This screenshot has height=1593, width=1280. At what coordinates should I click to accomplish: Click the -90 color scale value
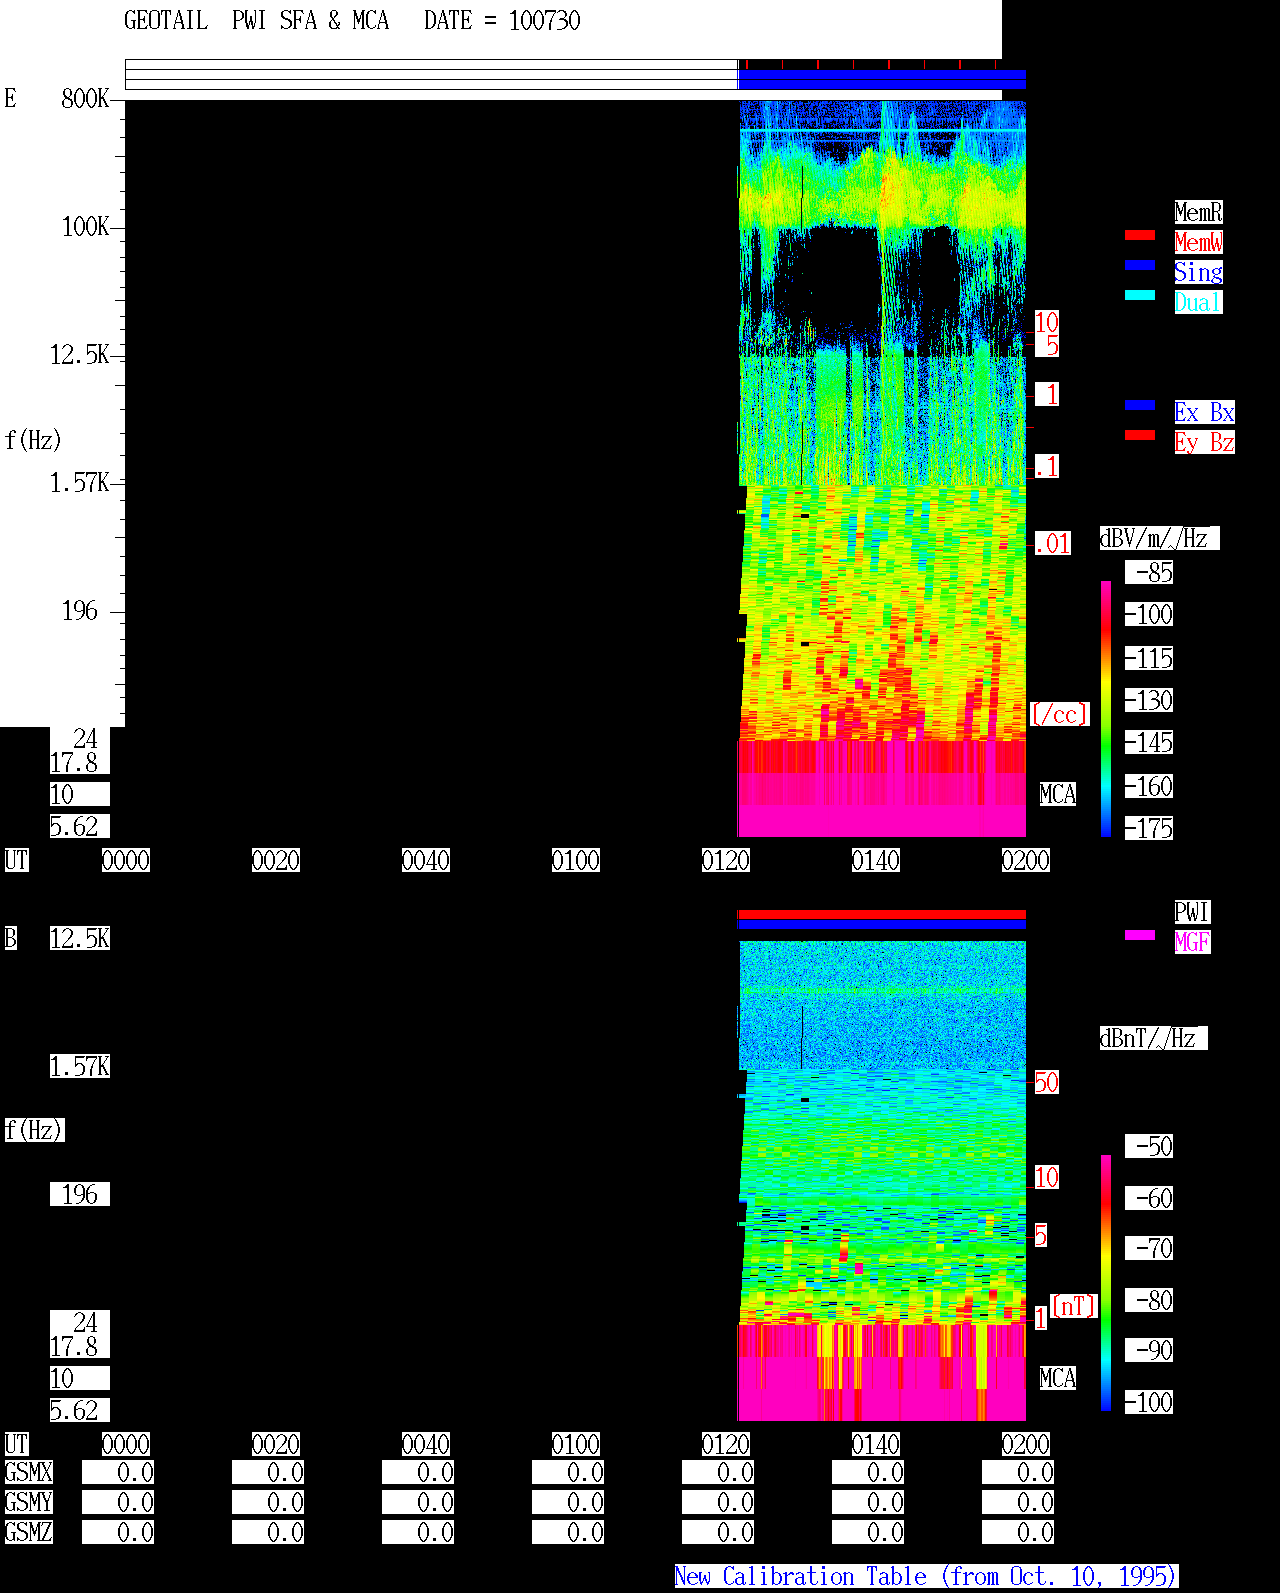(1149, 1350)
